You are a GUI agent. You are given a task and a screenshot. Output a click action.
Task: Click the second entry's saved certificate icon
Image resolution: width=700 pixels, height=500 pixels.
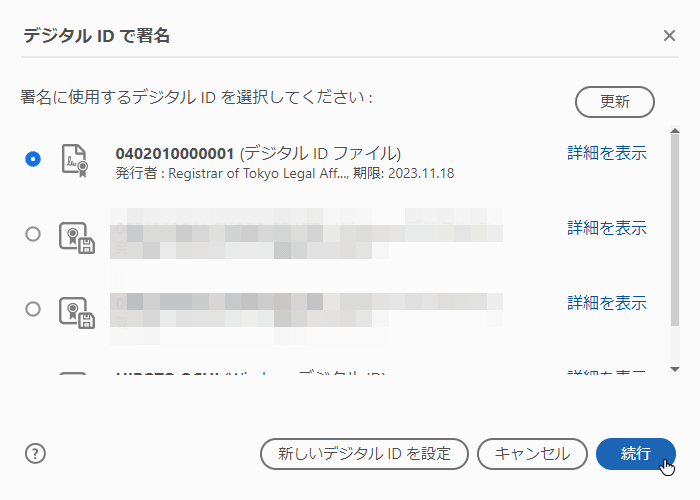coord(75,236)
